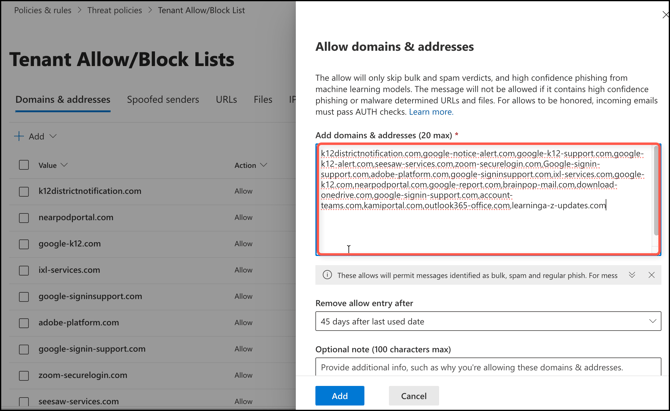Open the Files tab
This screenshot has height=411, width=670.
point(263,100)
